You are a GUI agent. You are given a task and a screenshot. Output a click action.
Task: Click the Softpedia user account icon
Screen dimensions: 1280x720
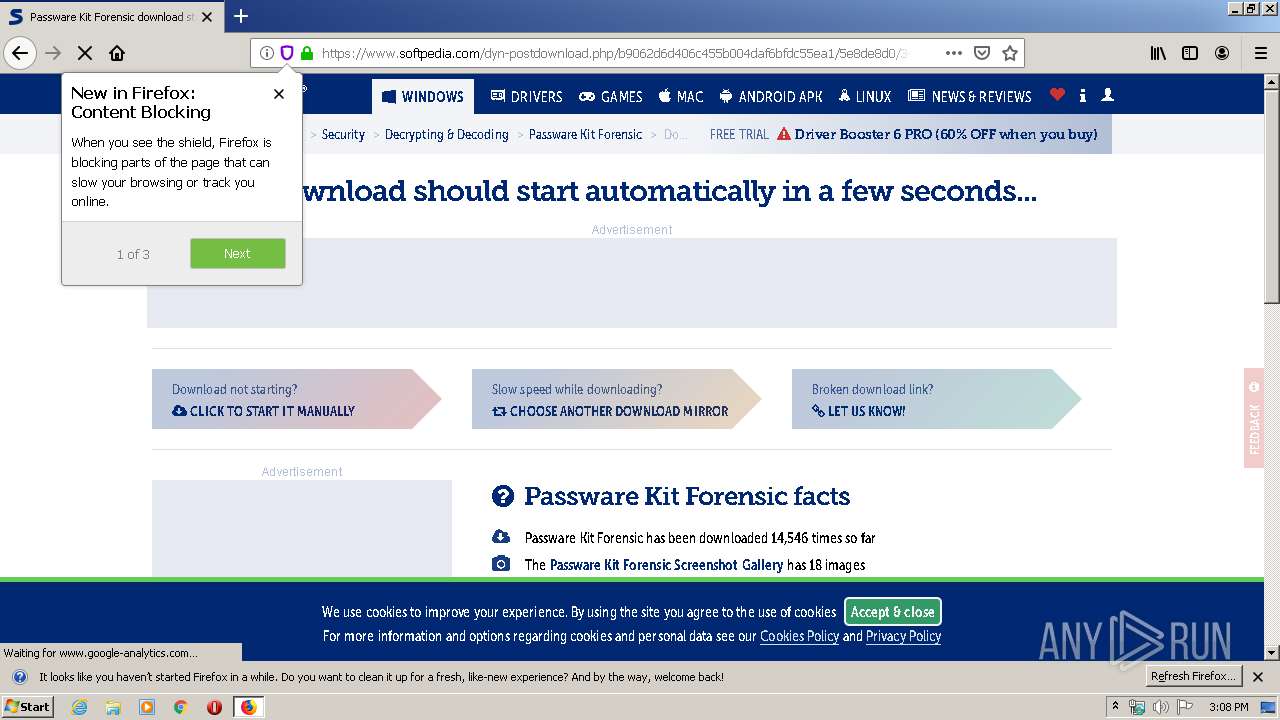[1107, 95]
